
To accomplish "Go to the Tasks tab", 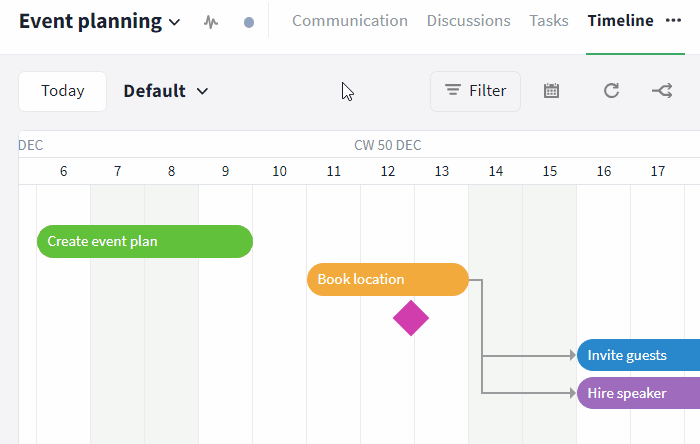I will [549, 21].
